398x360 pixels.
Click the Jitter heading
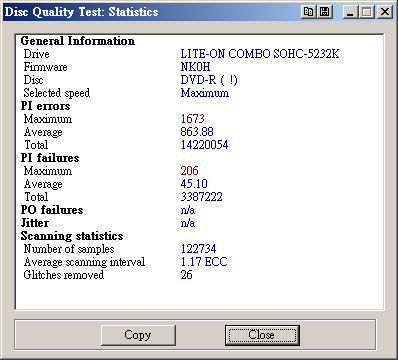(x=35, y=223)
